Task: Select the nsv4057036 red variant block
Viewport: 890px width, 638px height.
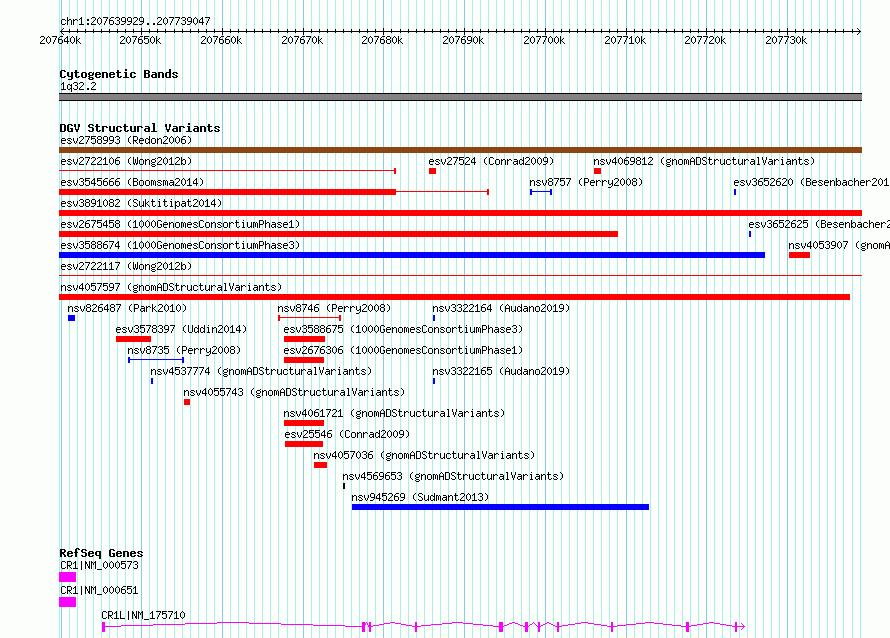Action: [x=320, y=465]
